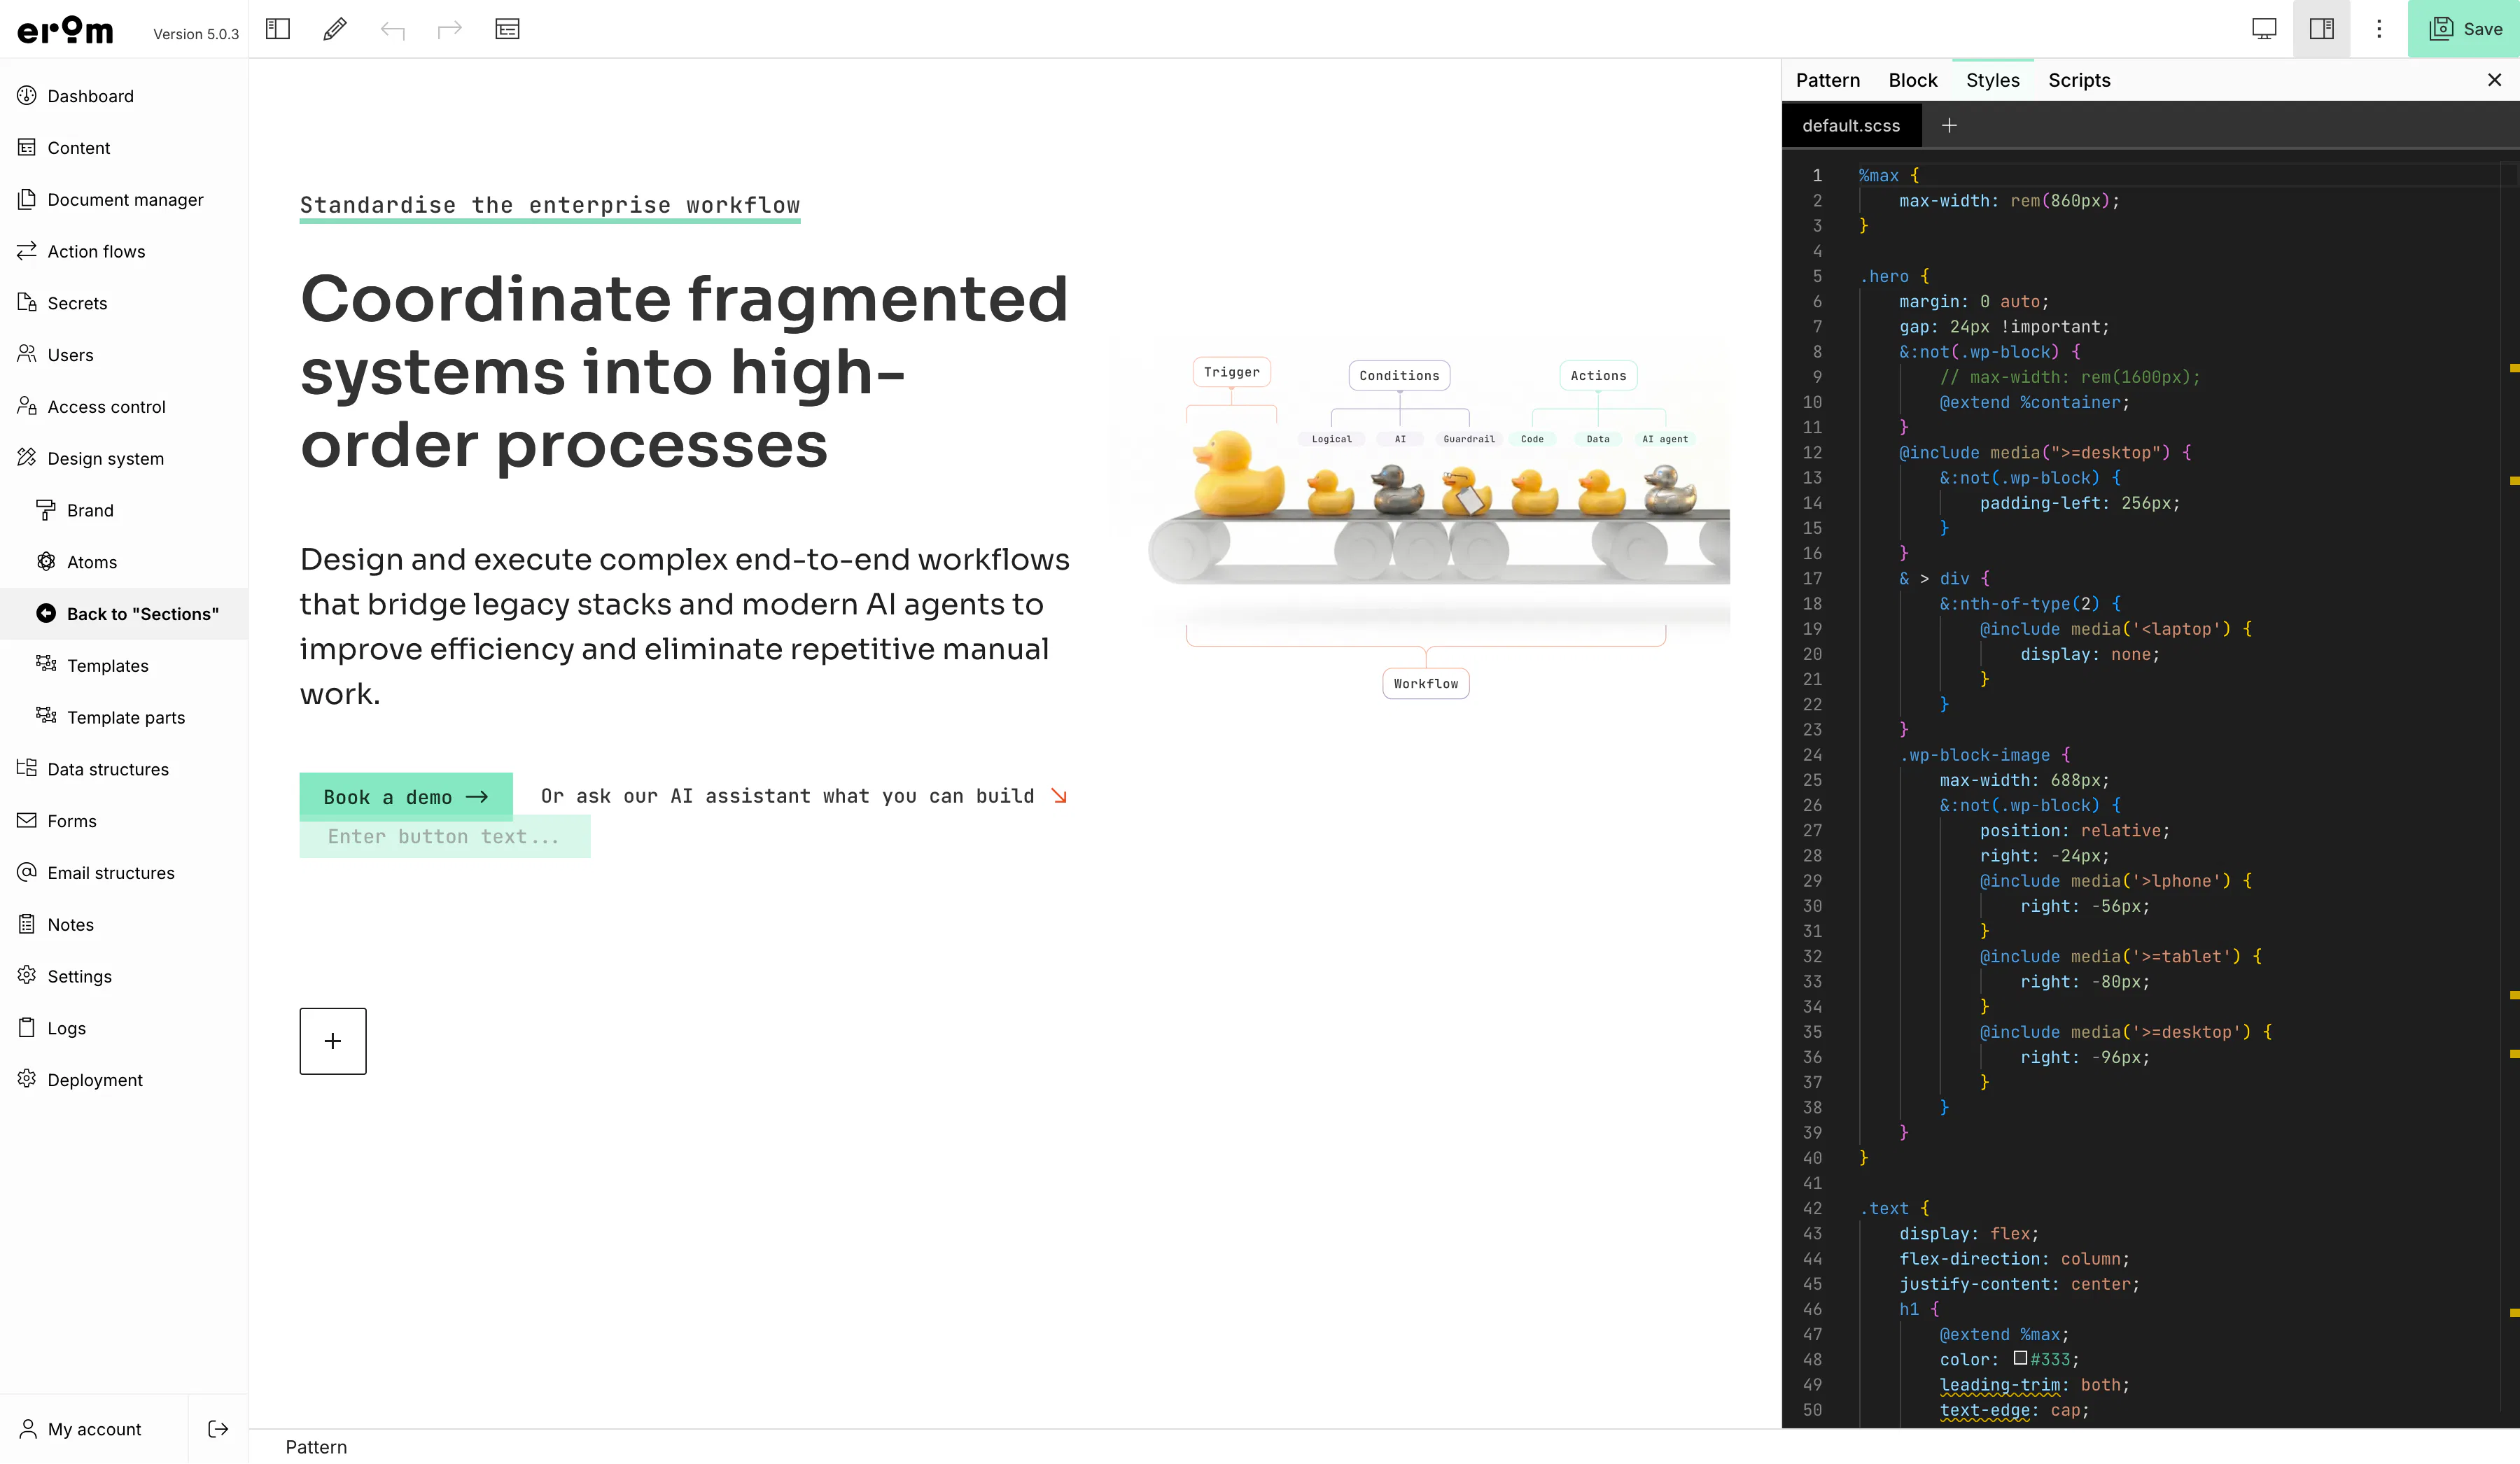This screenshot has width=2520, height=1464.
Task: Expand Design system menu
Action: pos(124,458)
